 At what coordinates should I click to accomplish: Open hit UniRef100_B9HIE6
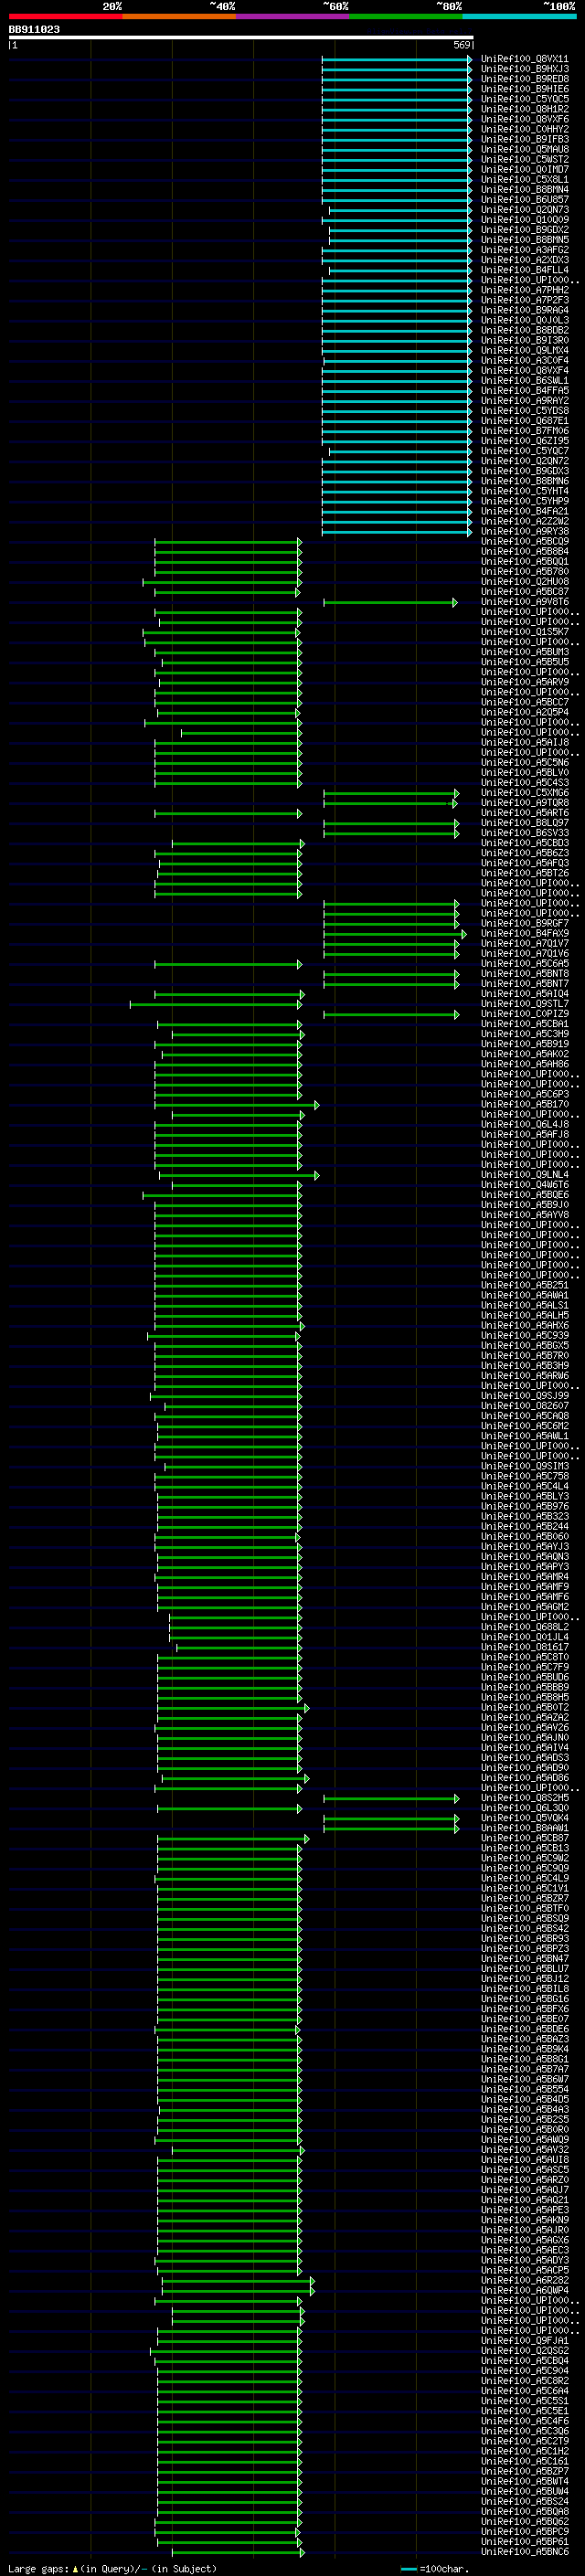click(x=525, y=89)
